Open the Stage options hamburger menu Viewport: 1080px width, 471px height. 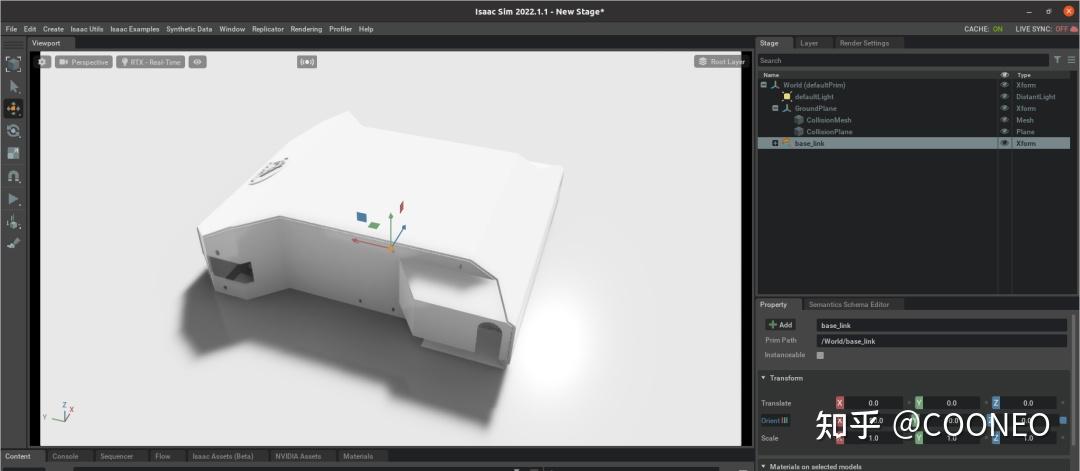[x=1071, y=60]
